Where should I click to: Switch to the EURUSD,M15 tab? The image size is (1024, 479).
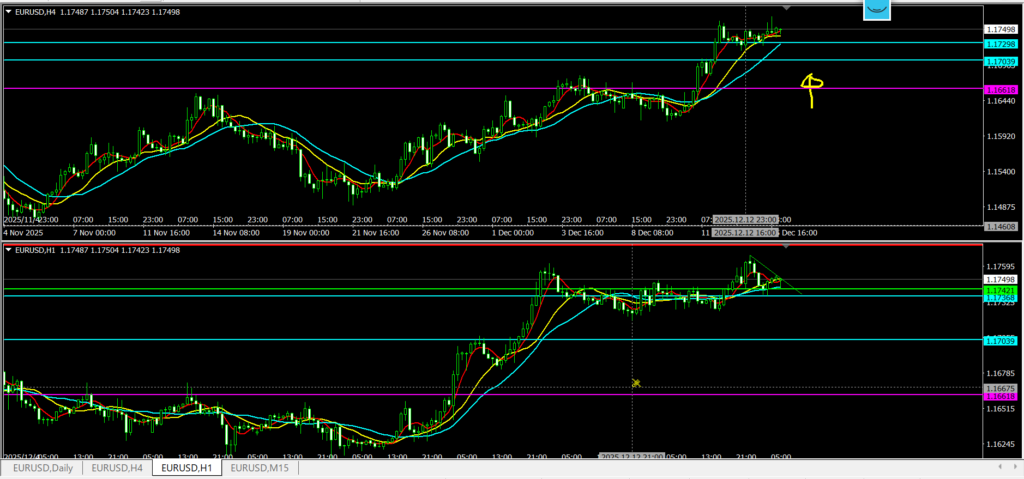tap(260, 467)
